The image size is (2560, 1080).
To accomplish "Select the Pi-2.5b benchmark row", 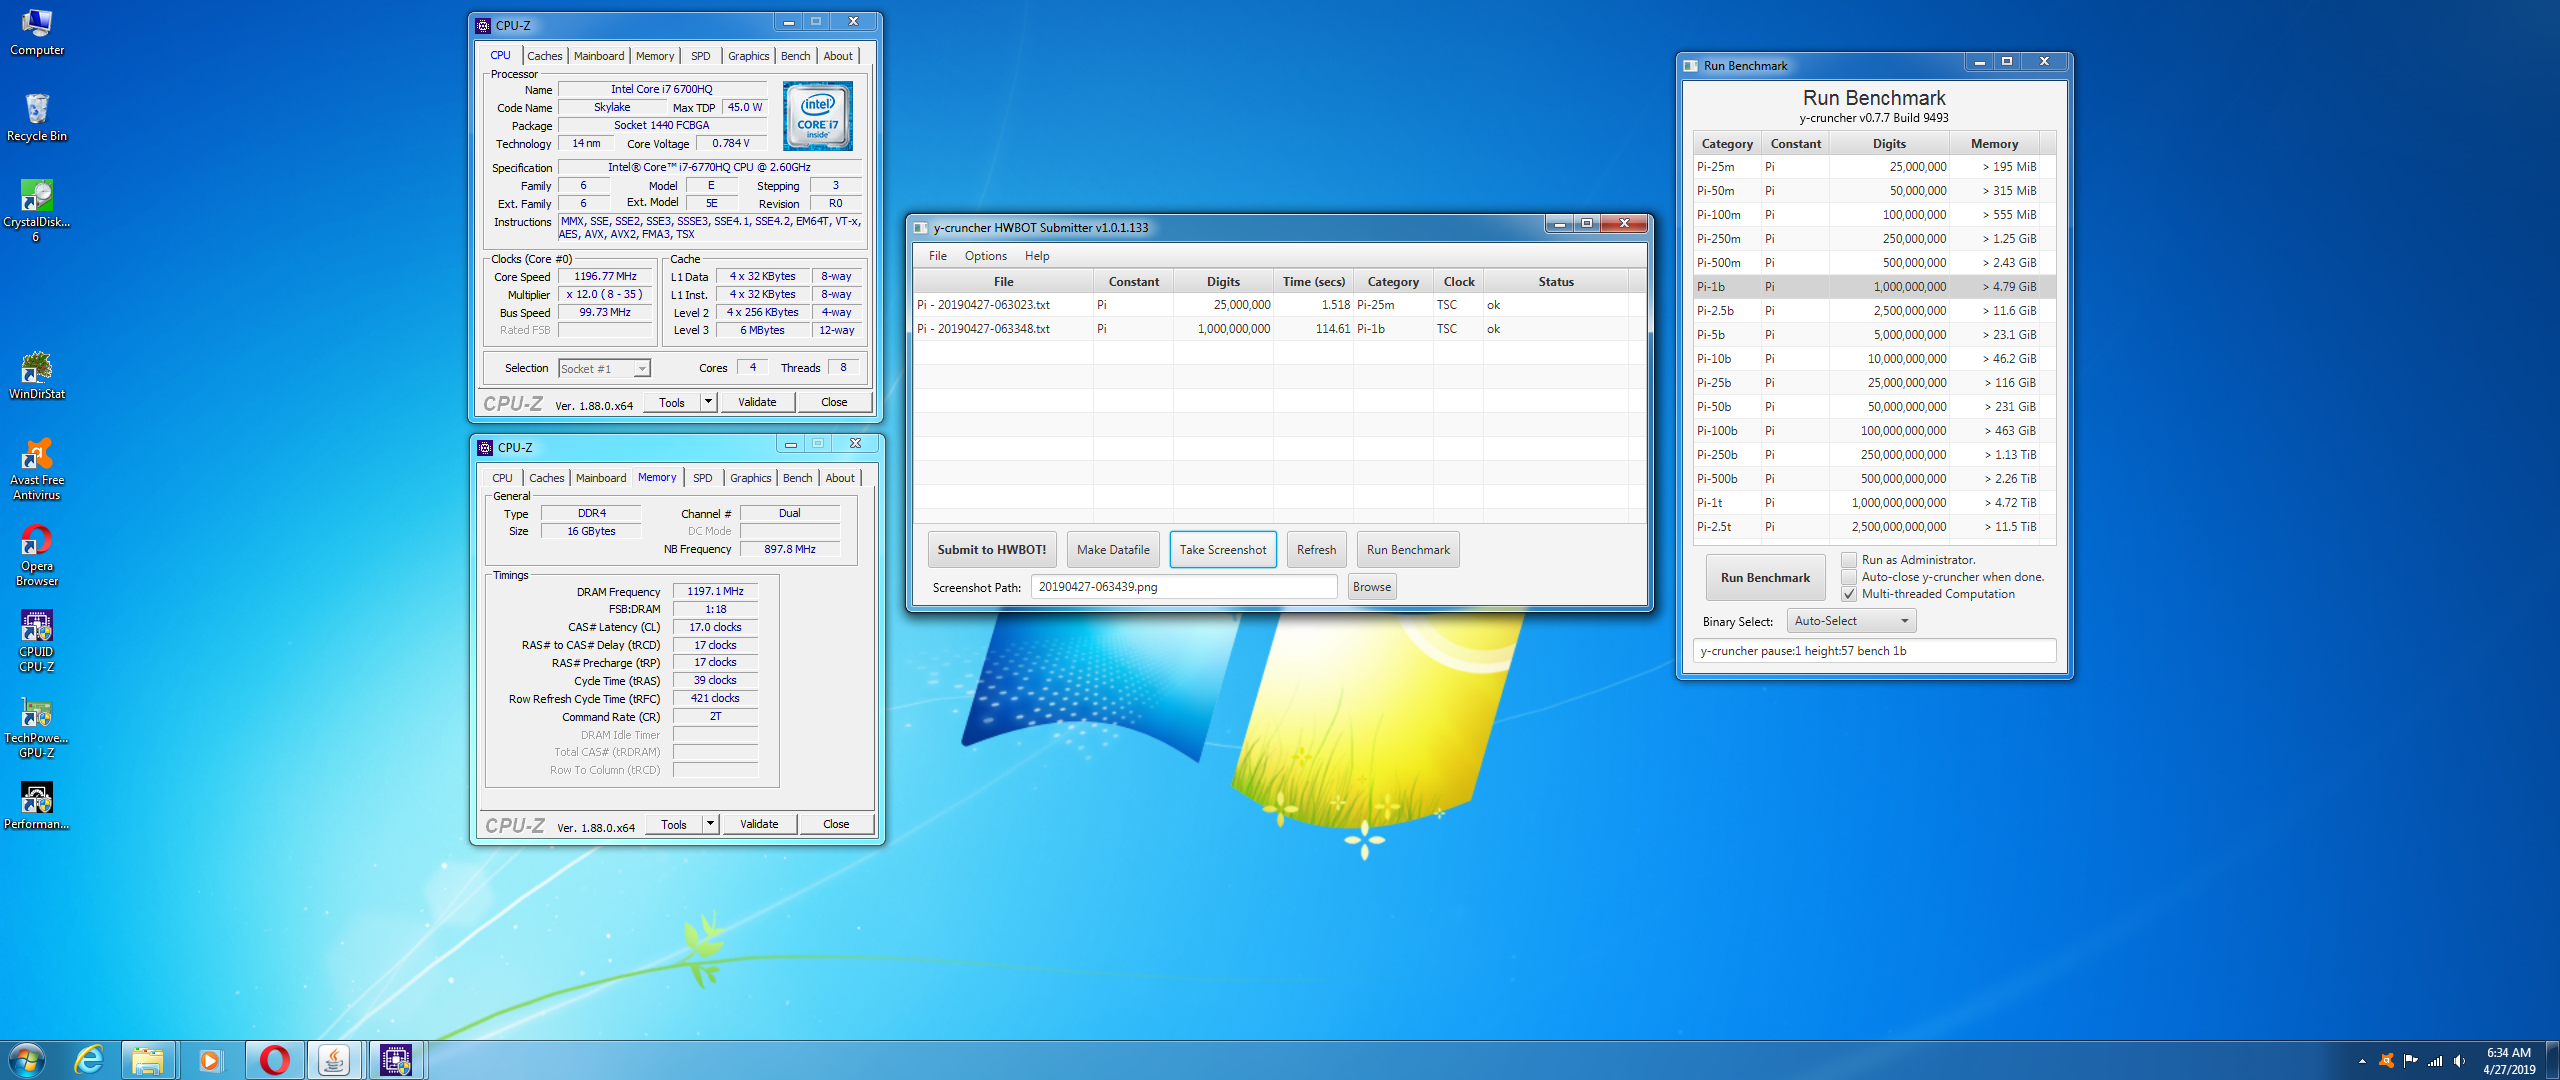I will 1874,311.
